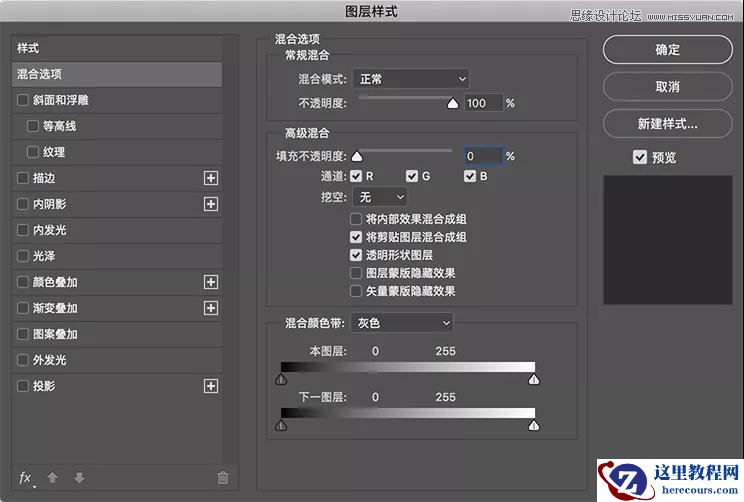Click the plus icon beside 颜色叠加
The width and height of the screenshot is (744, 502).
211,282
